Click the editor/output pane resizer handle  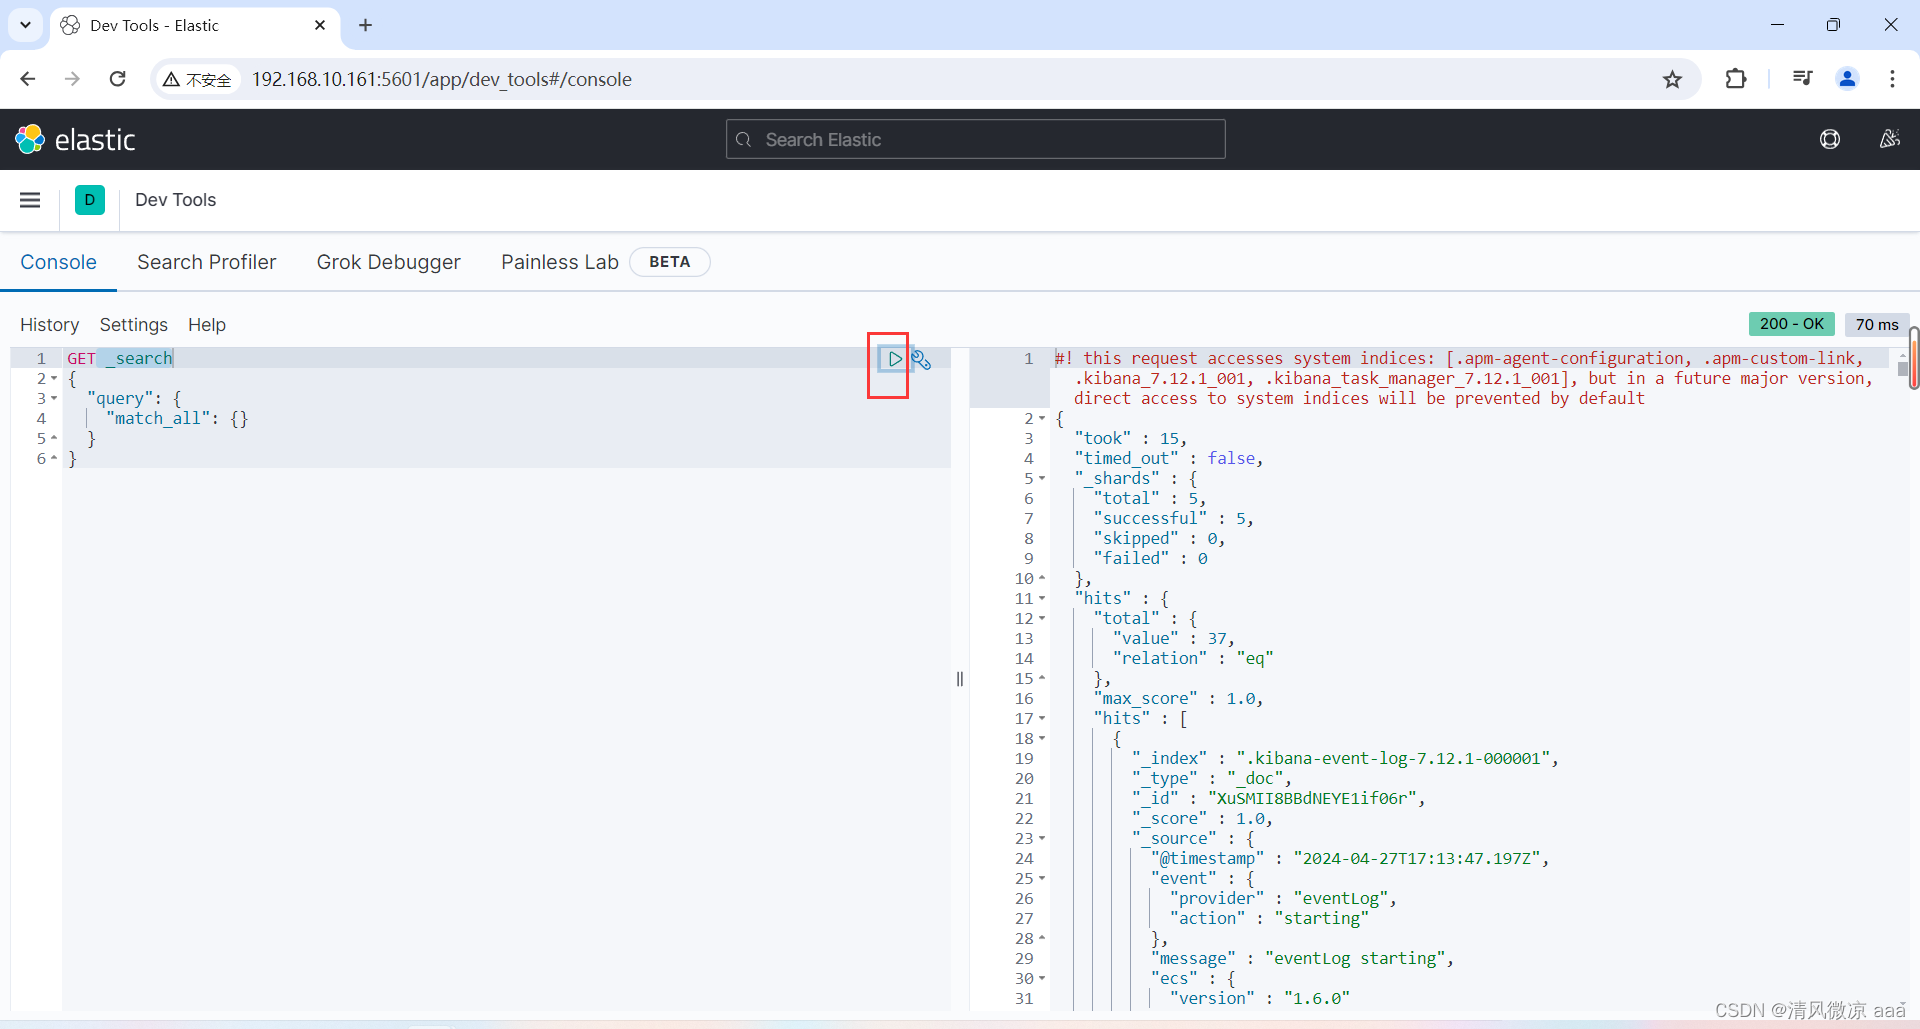click(x=960, y=679)
